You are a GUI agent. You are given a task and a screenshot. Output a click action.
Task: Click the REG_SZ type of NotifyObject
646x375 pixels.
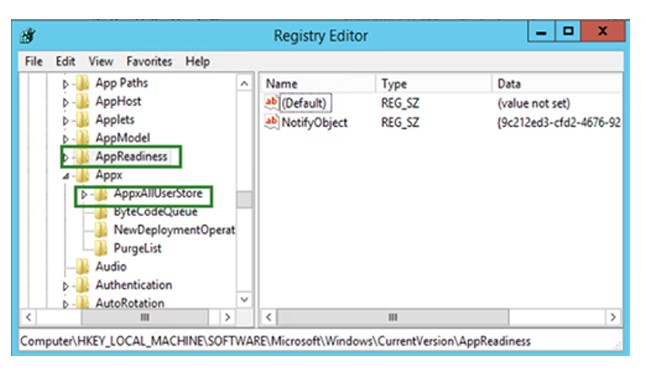click(x=400, y=122)
